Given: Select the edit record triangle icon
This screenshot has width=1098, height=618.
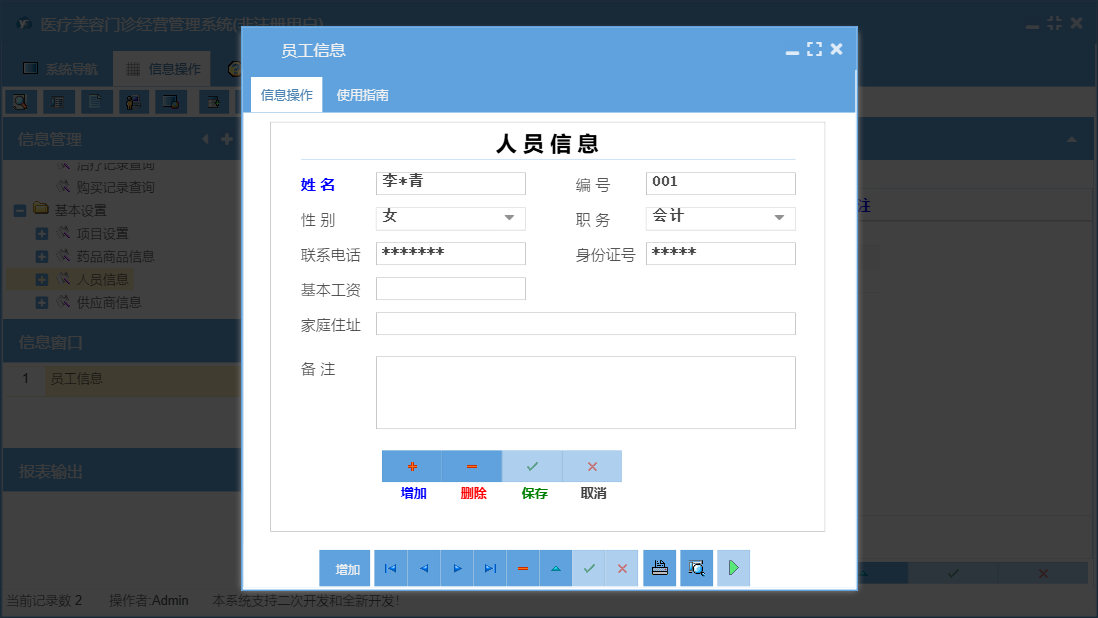Looking at the screenshot, I should 556,567.
